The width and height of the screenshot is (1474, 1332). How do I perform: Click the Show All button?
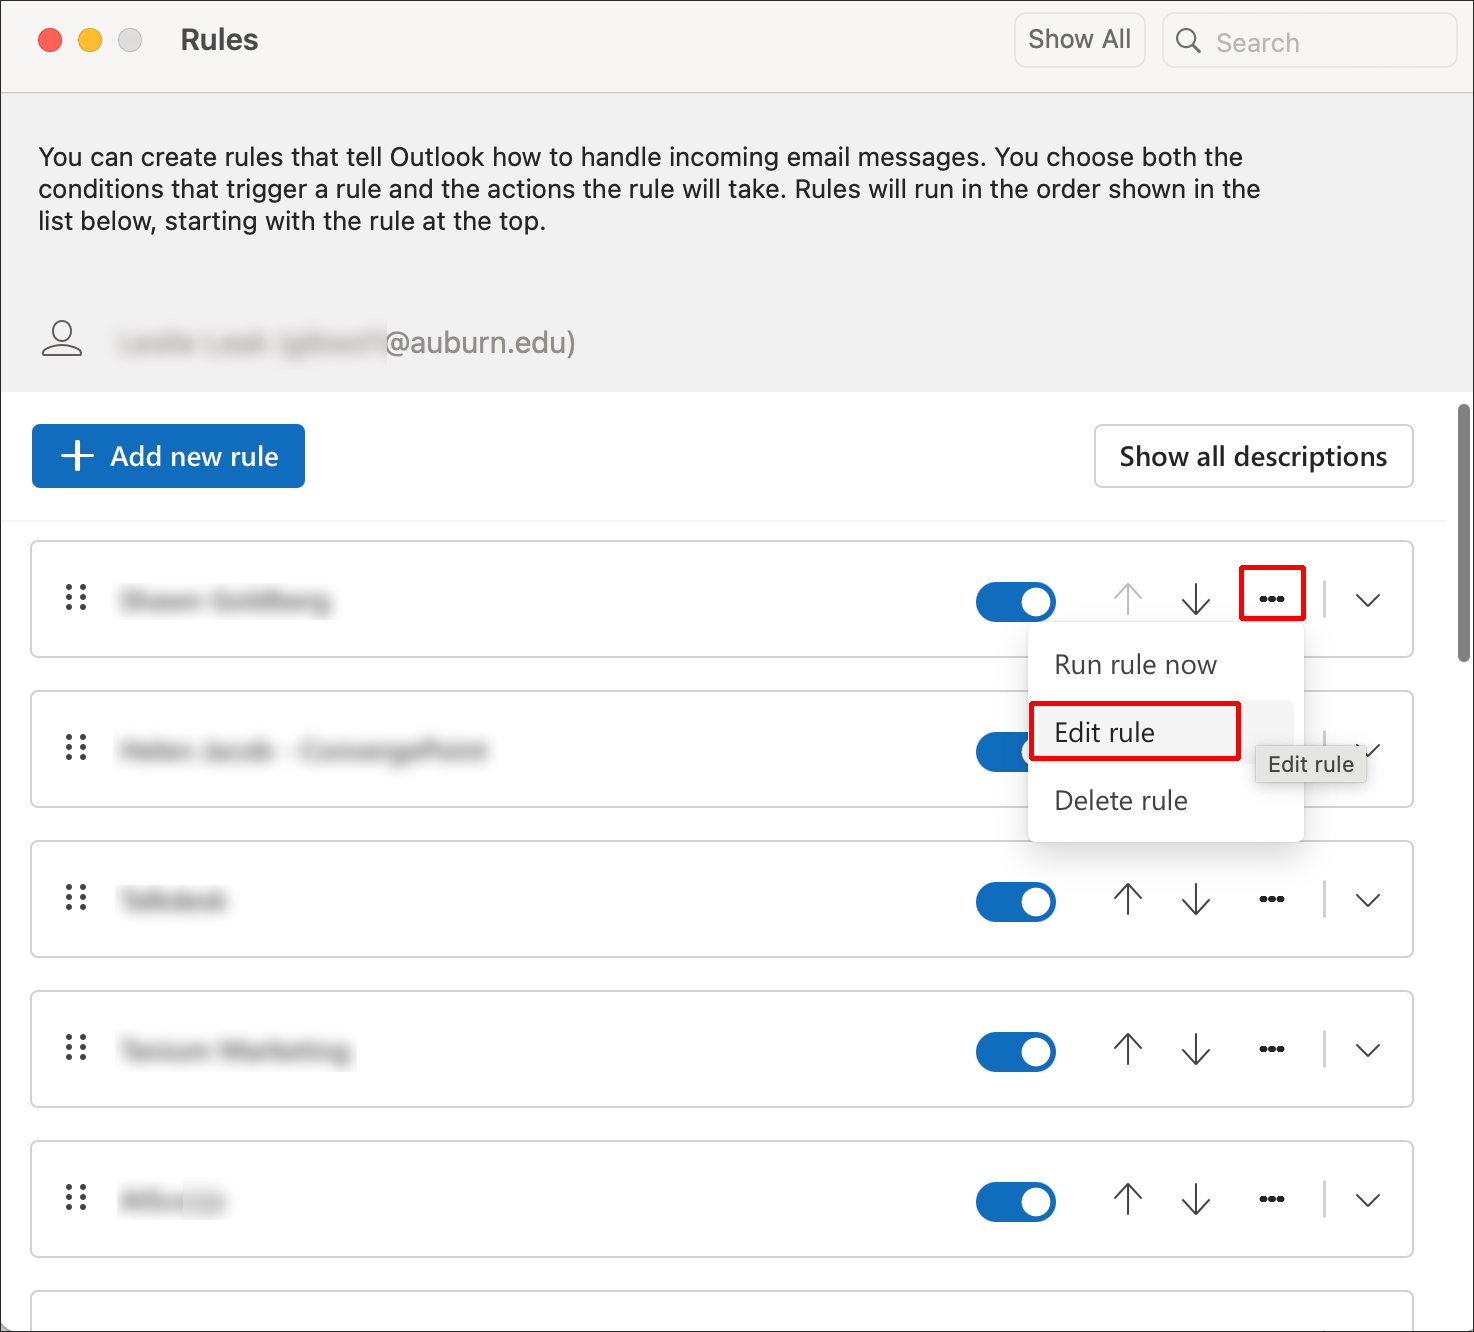click(1079, 40)
